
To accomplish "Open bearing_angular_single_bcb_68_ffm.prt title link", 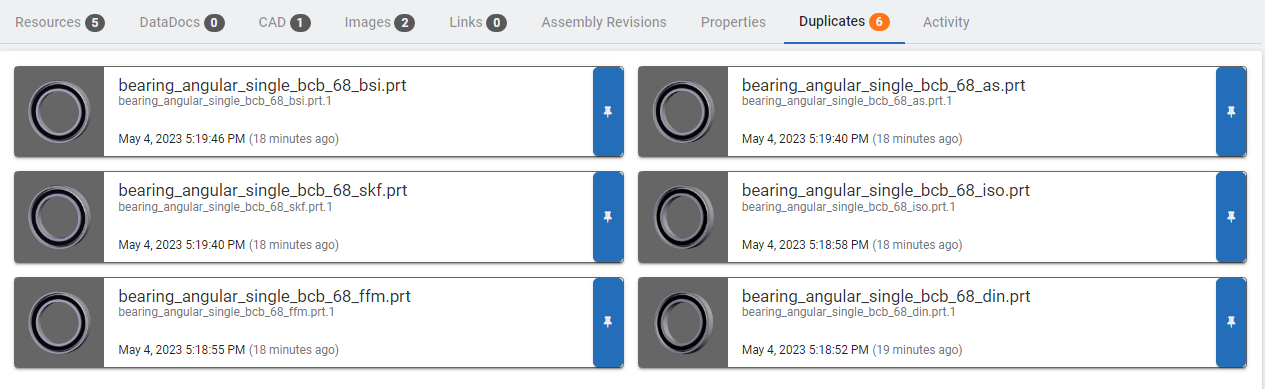I will point(265,296).
